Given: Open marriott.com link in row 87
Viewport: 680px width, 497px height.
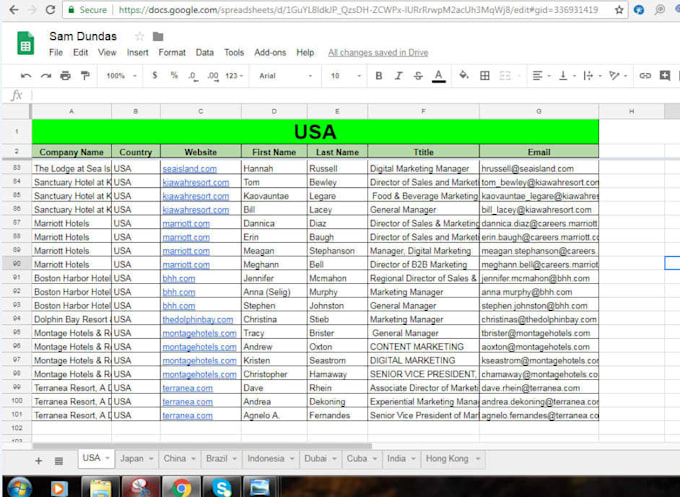Looking at the screenshot, I should 186,224.
